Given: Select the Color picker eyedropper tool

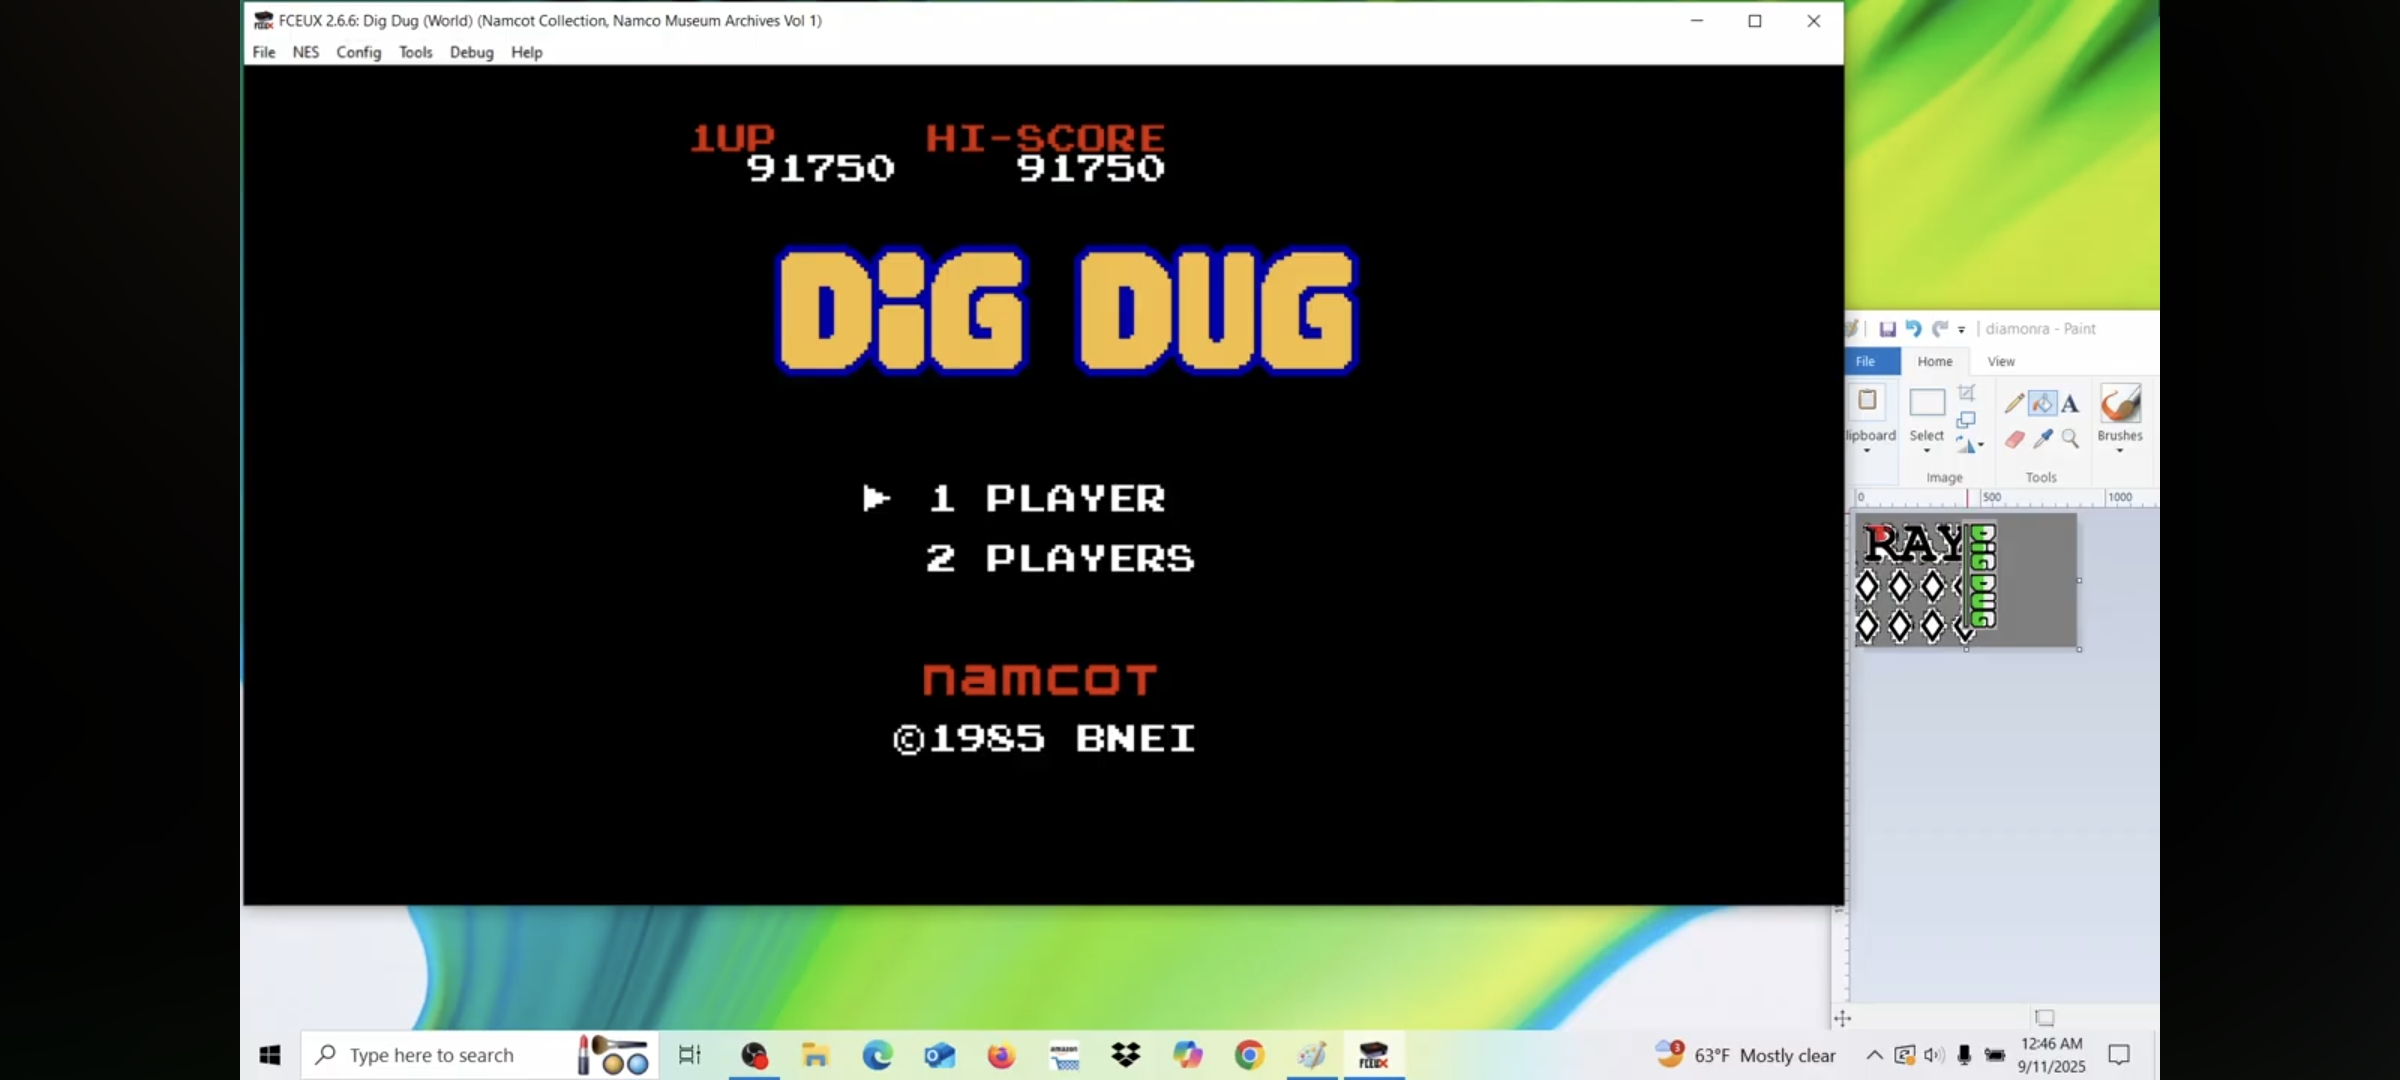Looking at the screenshot, I should coord(2042,439).
